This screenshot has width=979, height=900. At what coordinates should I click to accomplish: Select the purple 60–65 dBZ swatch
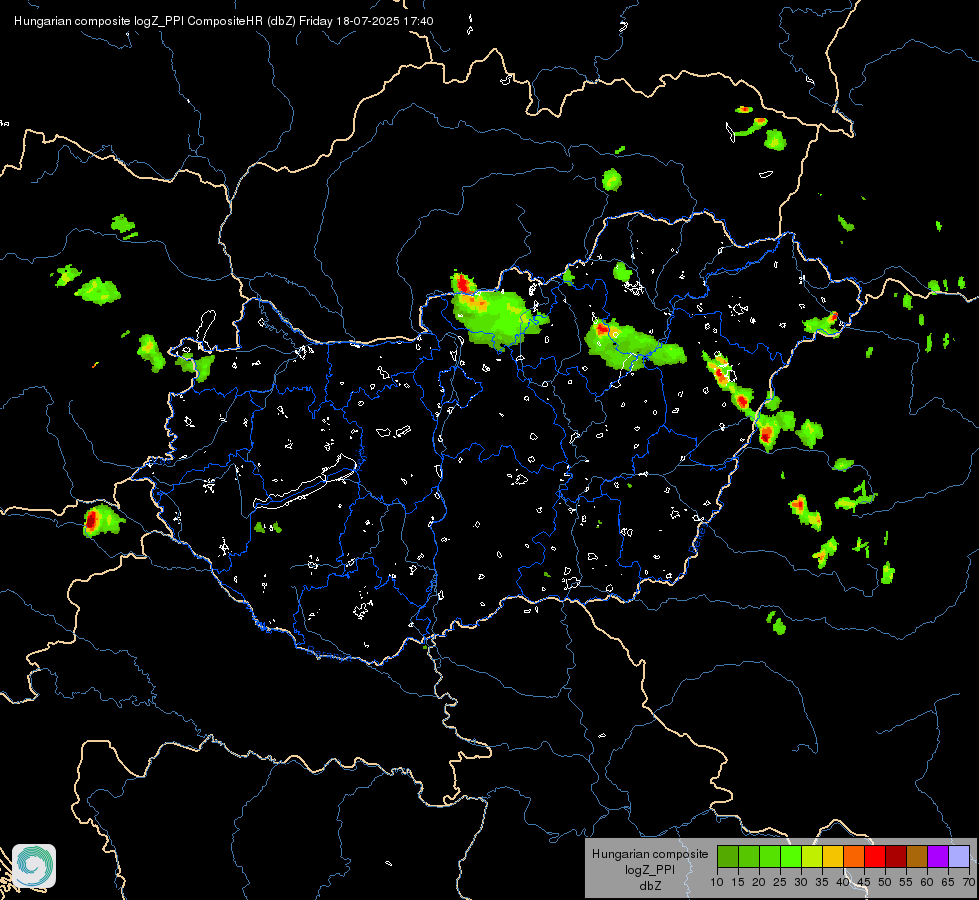[x=938, y=856]
